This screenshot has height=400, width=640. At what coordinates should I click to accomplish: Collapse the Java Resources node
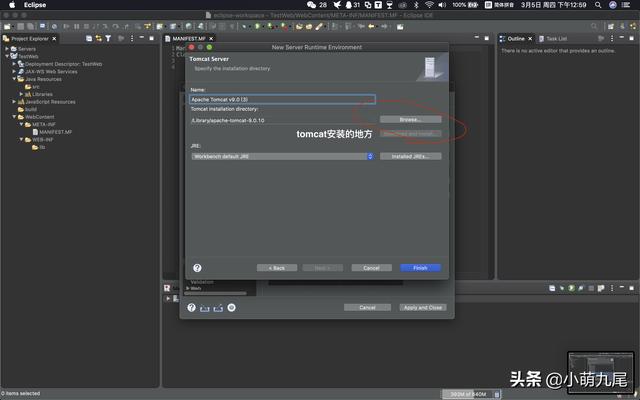coord(14,79)
